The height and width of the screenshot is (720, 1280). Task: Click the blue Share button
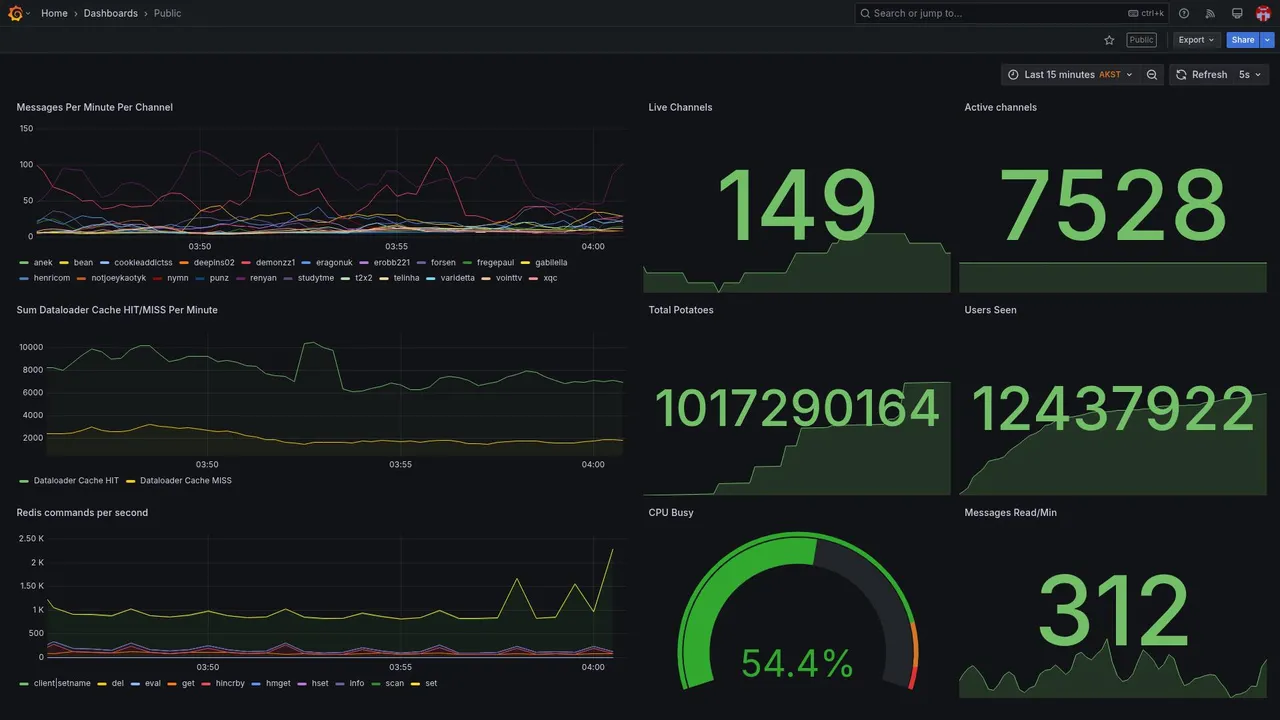(1243, 40)
